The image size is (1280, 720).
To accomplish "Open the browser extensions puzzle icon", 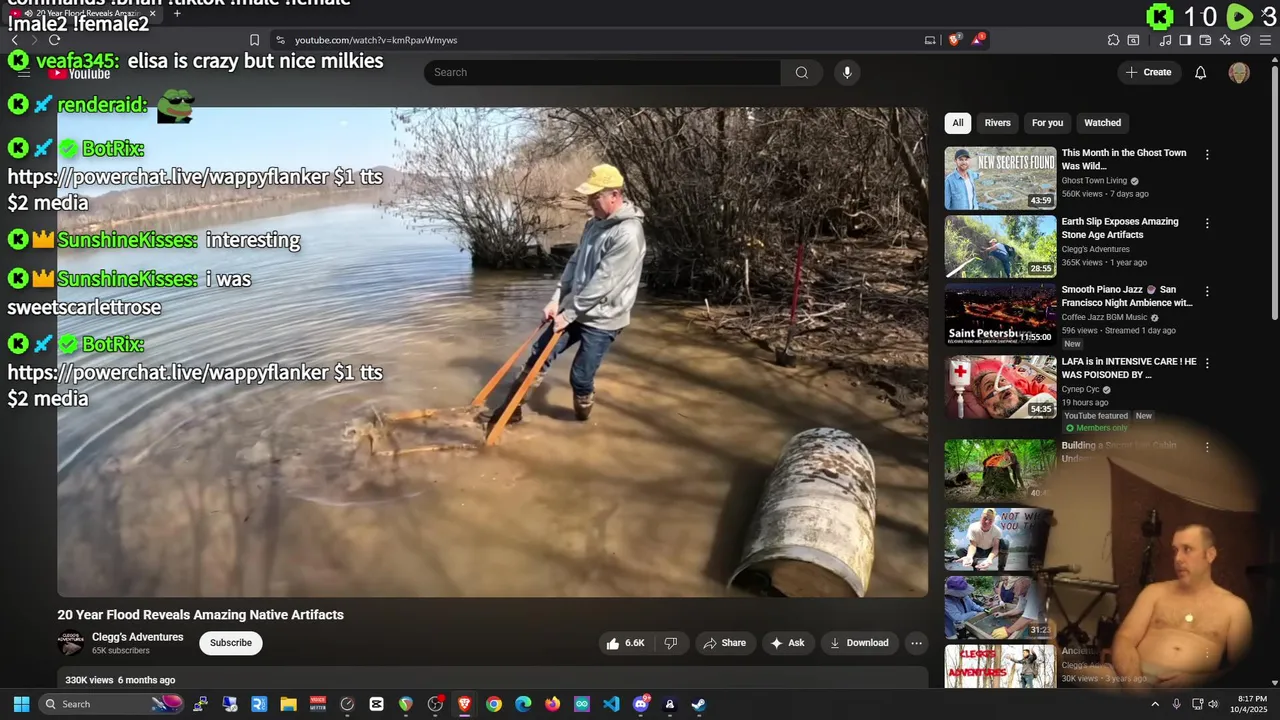I will 1113,40.
